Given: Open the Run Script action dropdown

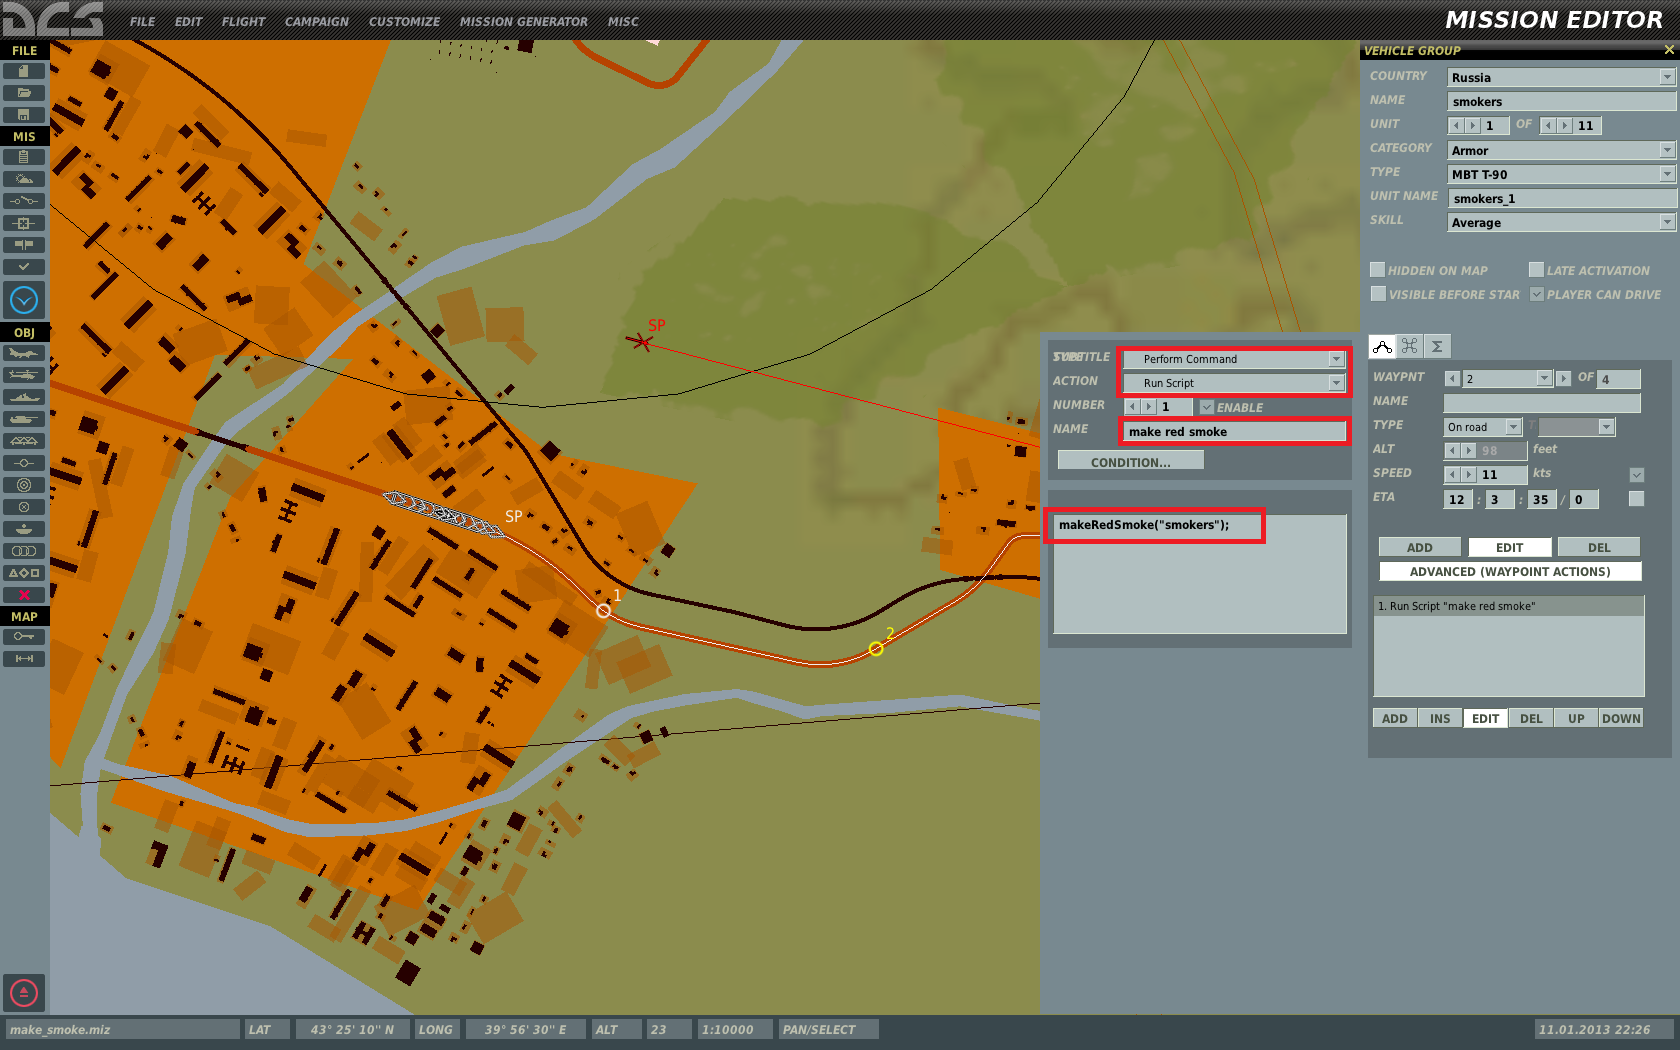Looking at the screenshot, I should tap(1234, 383).
